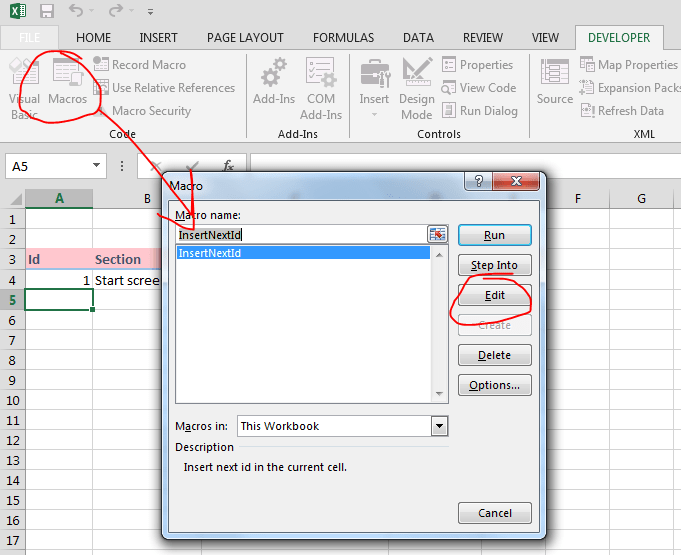Click the Start screen cell in row 4

127,280
